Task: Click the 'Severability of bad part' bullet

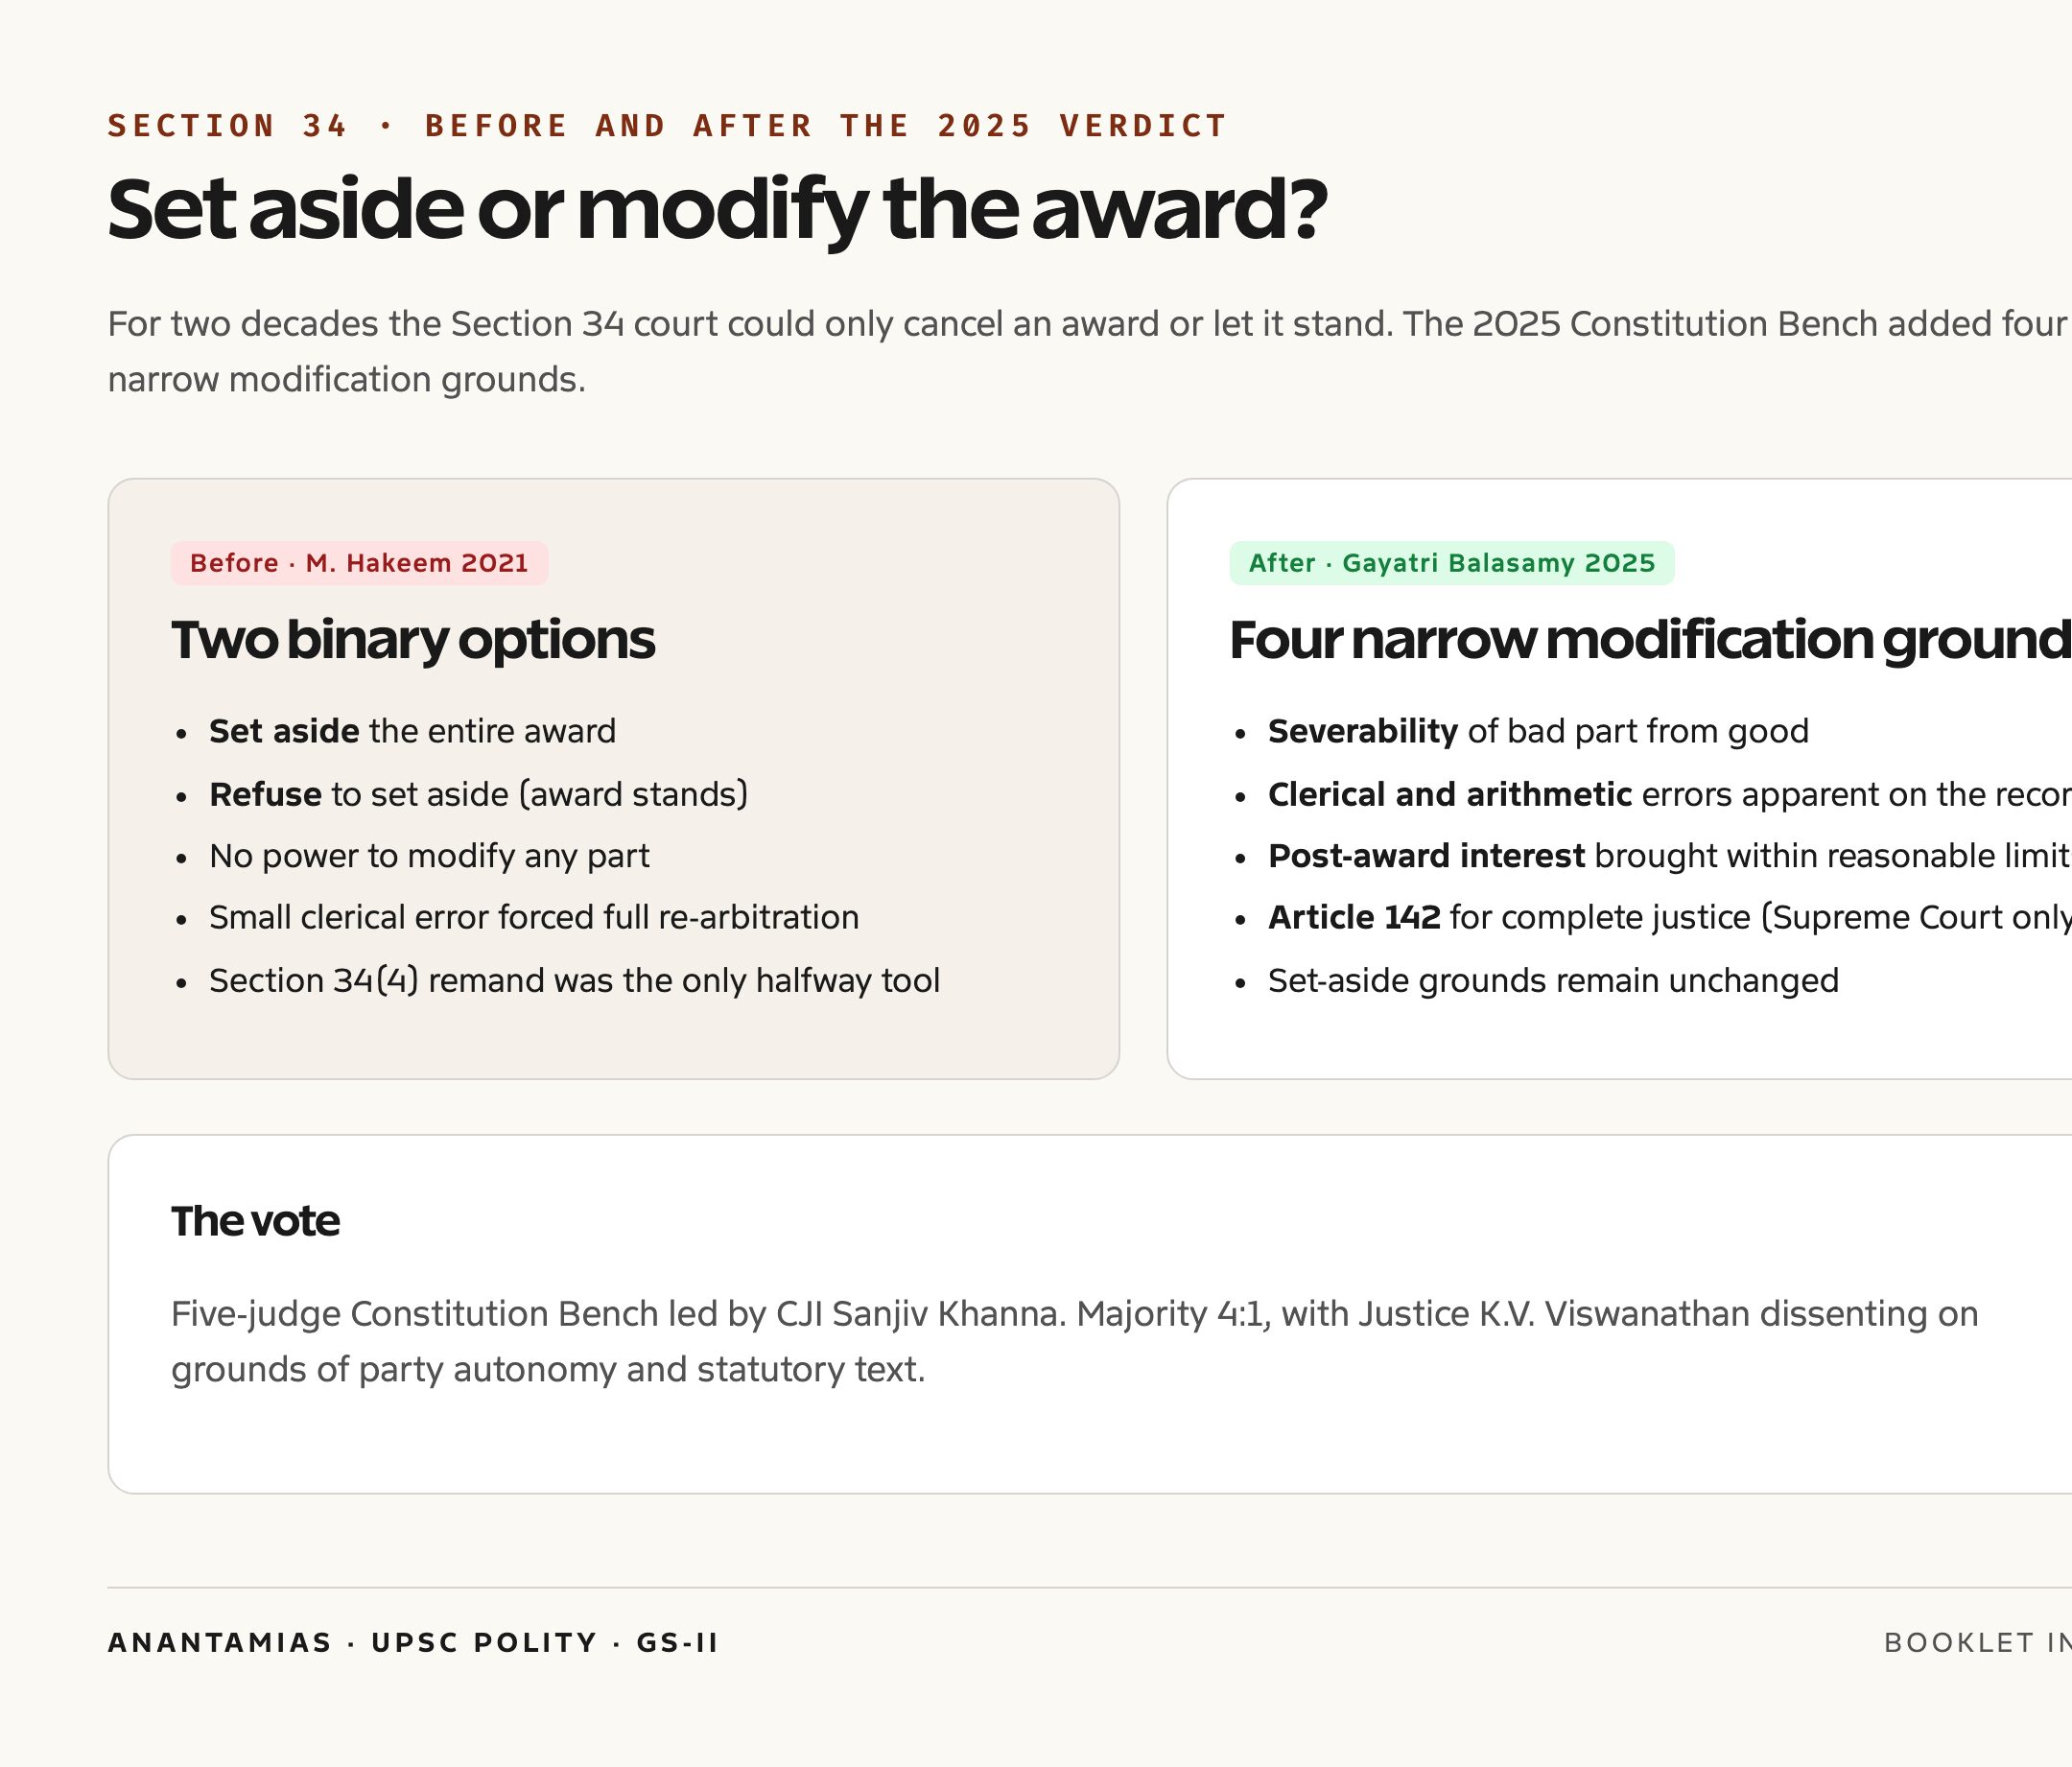Action: 1538,731
